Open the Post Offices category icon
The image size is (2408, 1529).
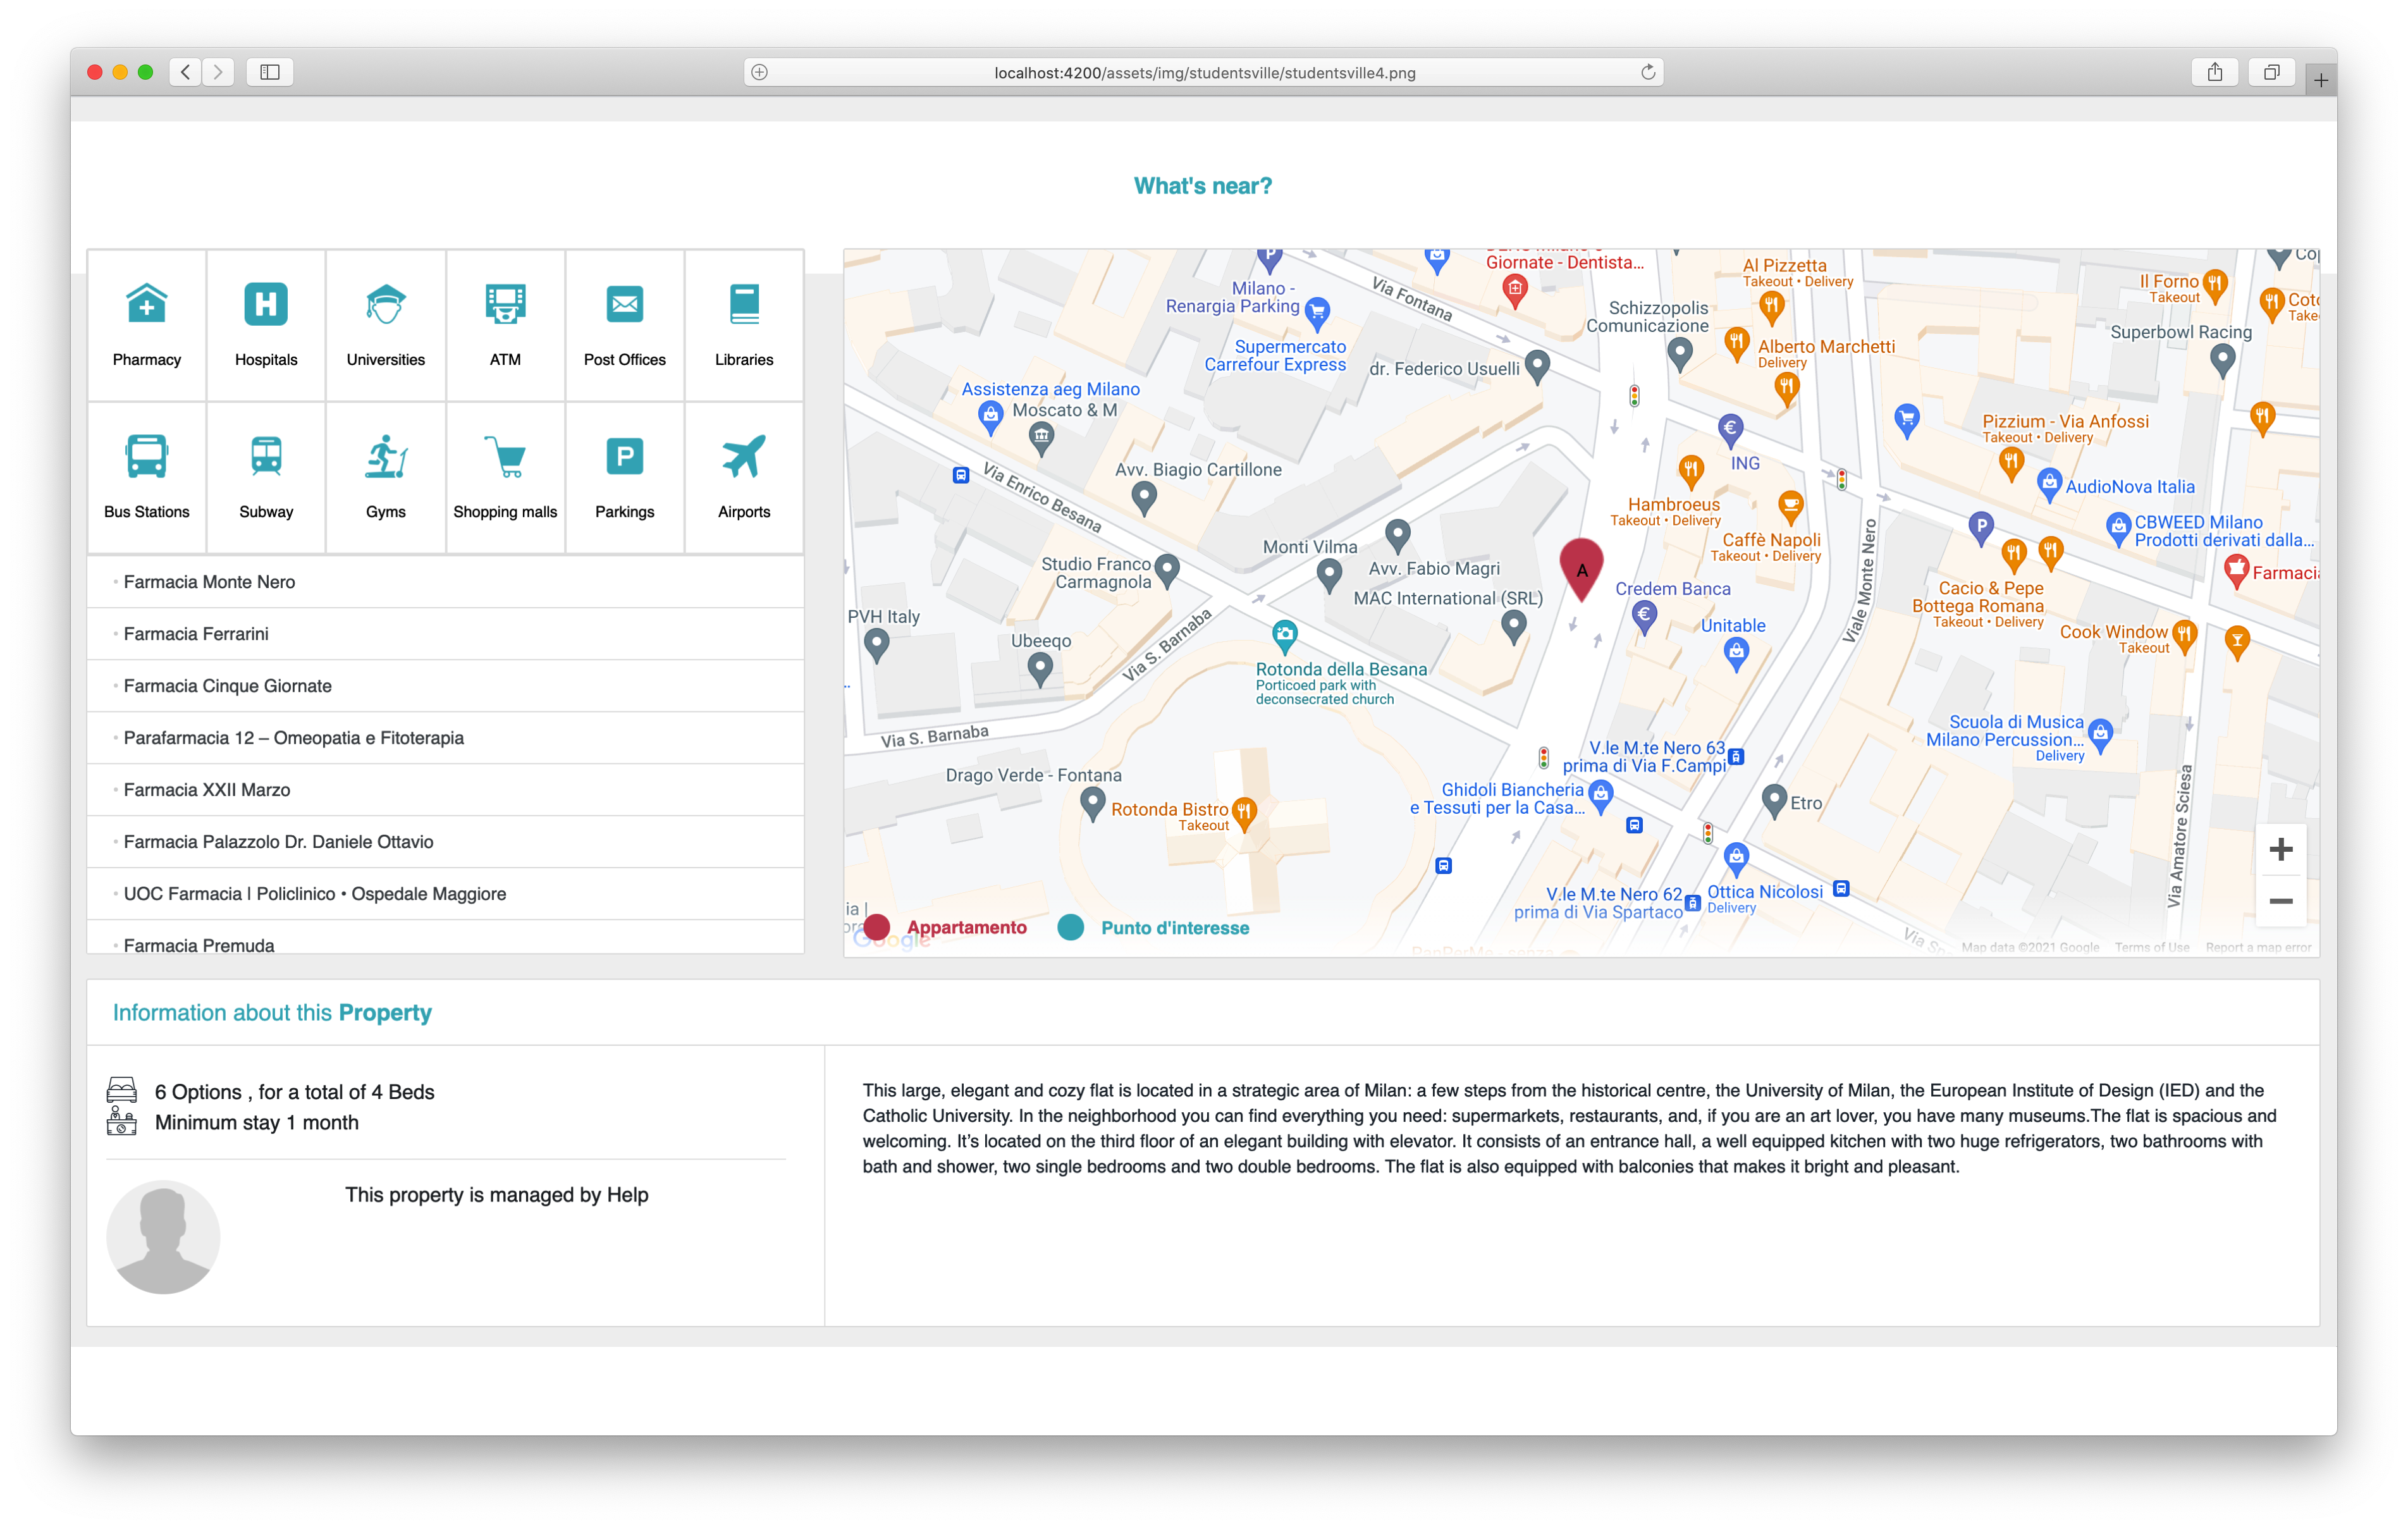tap(625, 304)
